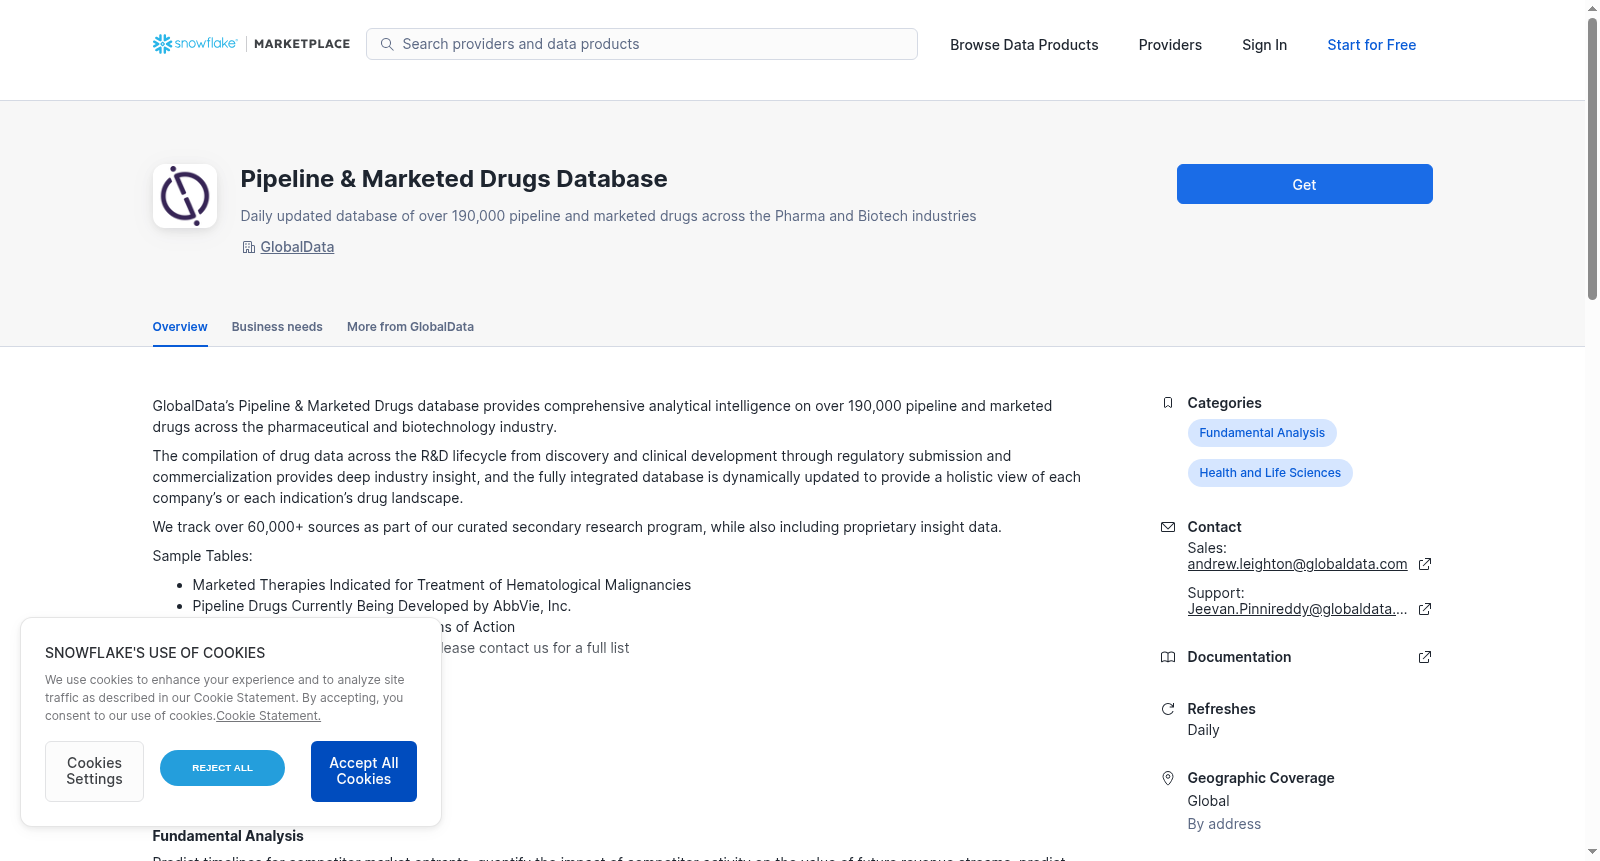Click Sign In
This screenshot has width=1600, height=861.
(1264, 45)
